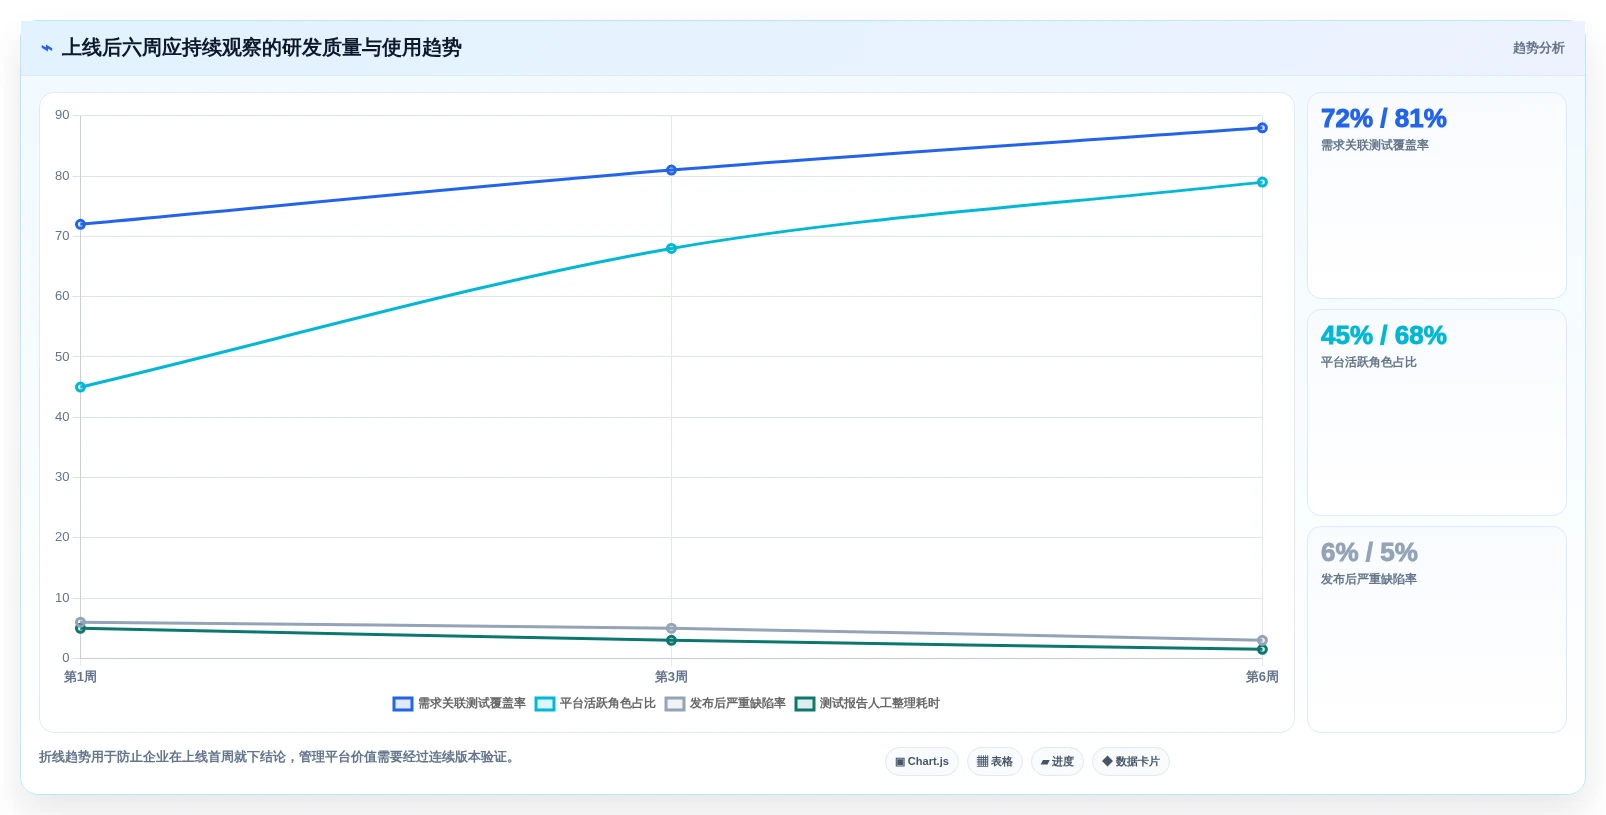Click 需求关联测试覆盖率 card caption

pyautogui.click(x=1375, y=145)
